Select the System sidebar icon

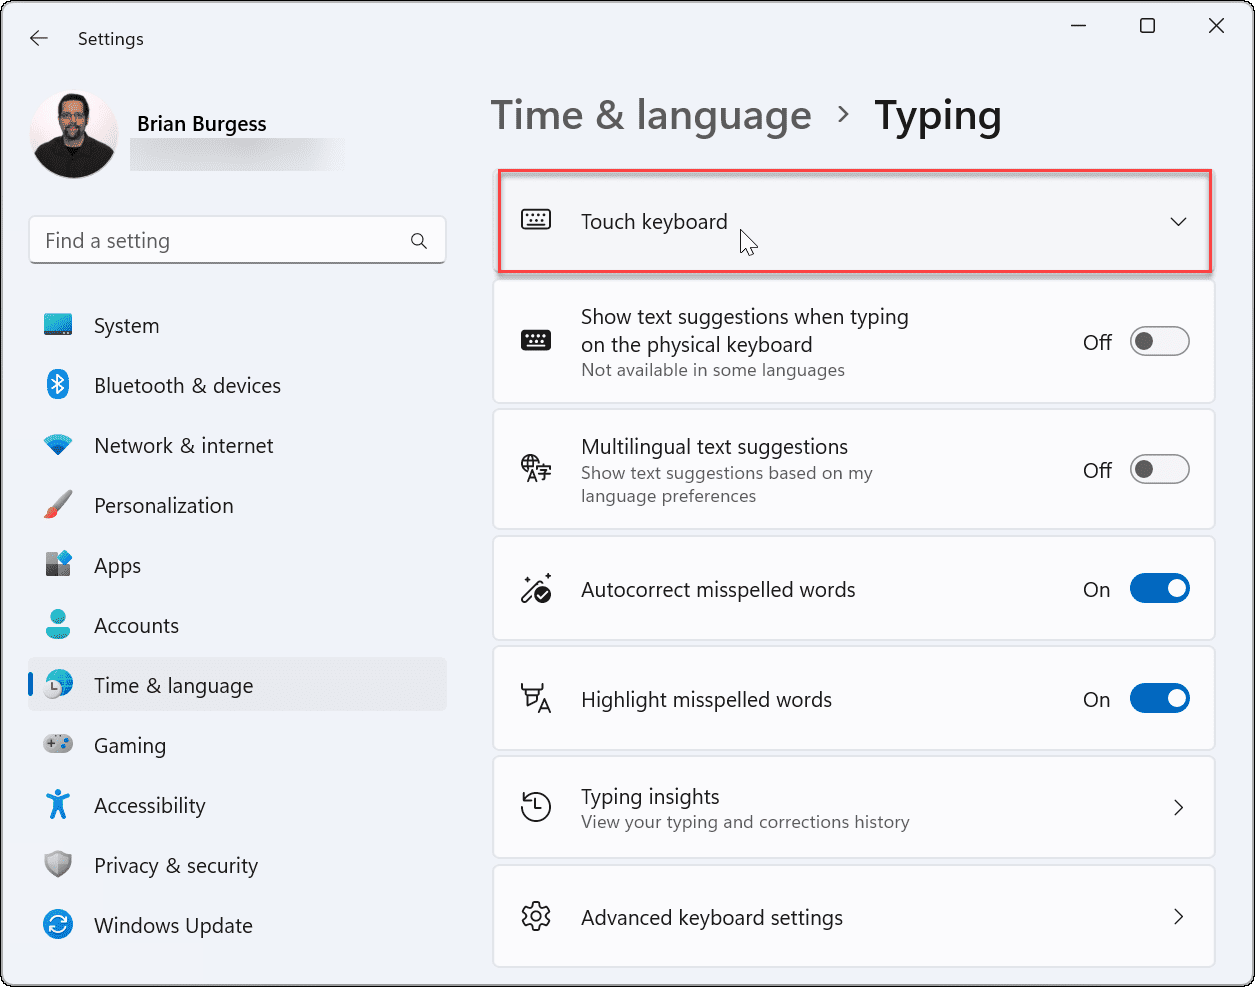click(58, 324)
